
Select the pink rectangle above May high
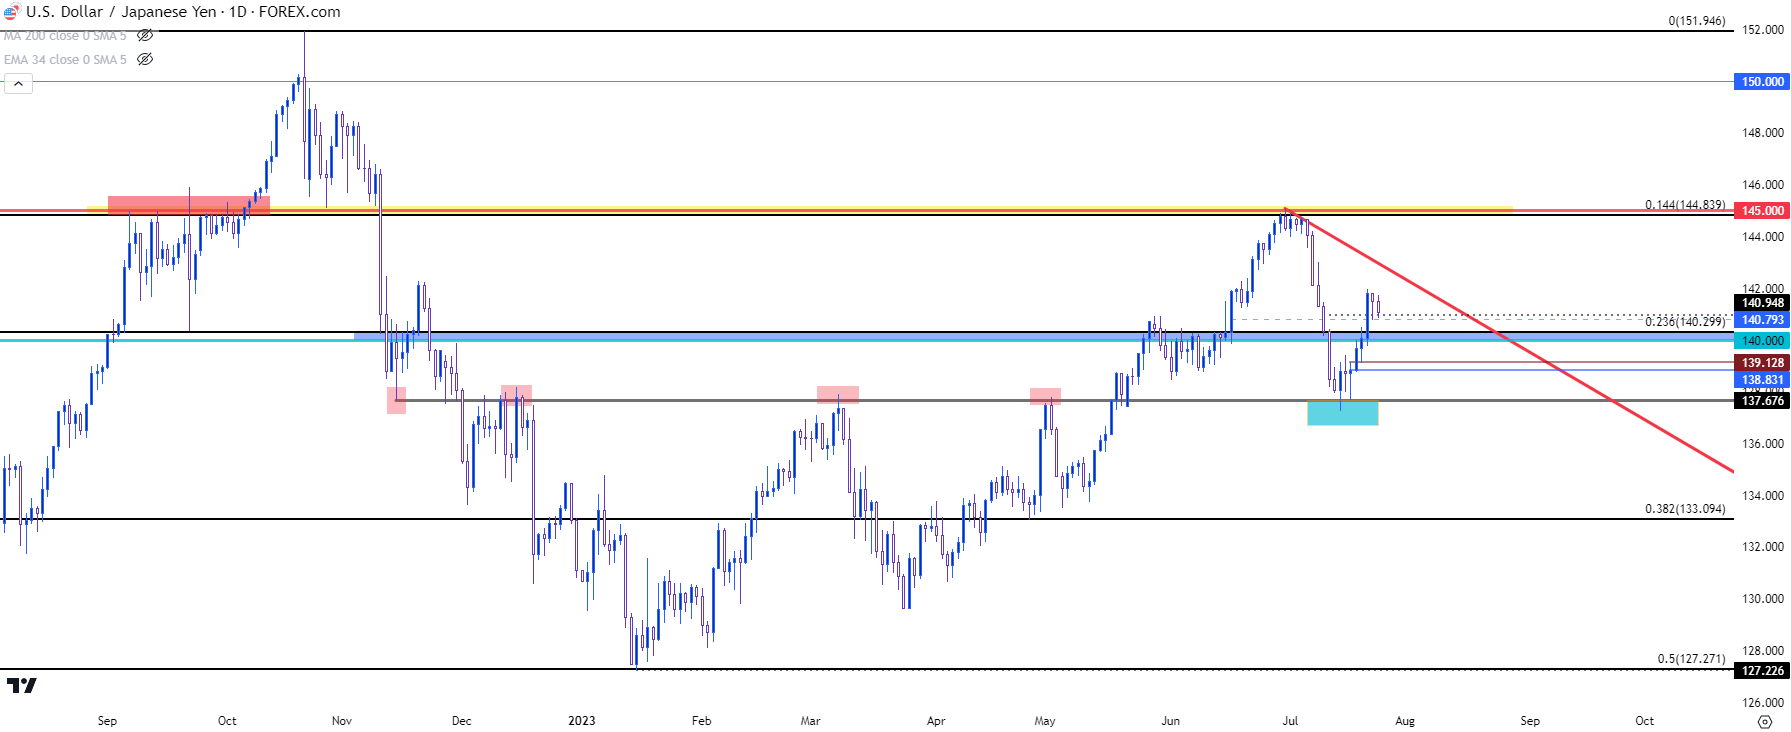click(1045, 396)
